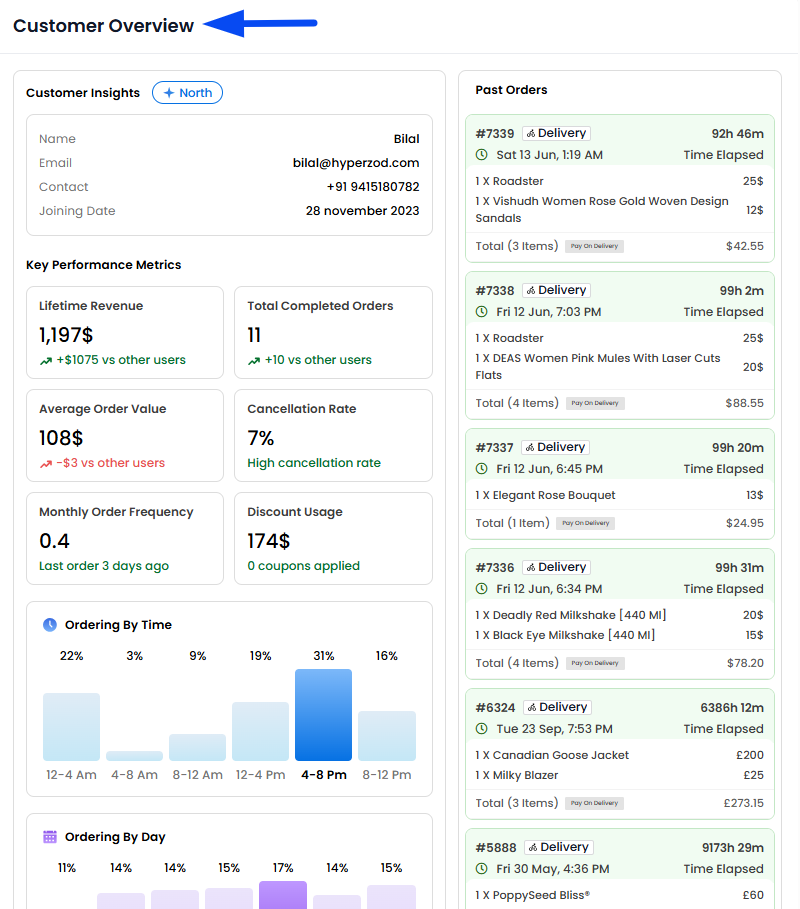Select the 12-4 Am bar in Ordering By Time
The width and height of the screenshot is (800, 909).
click(x=71, y=727)
